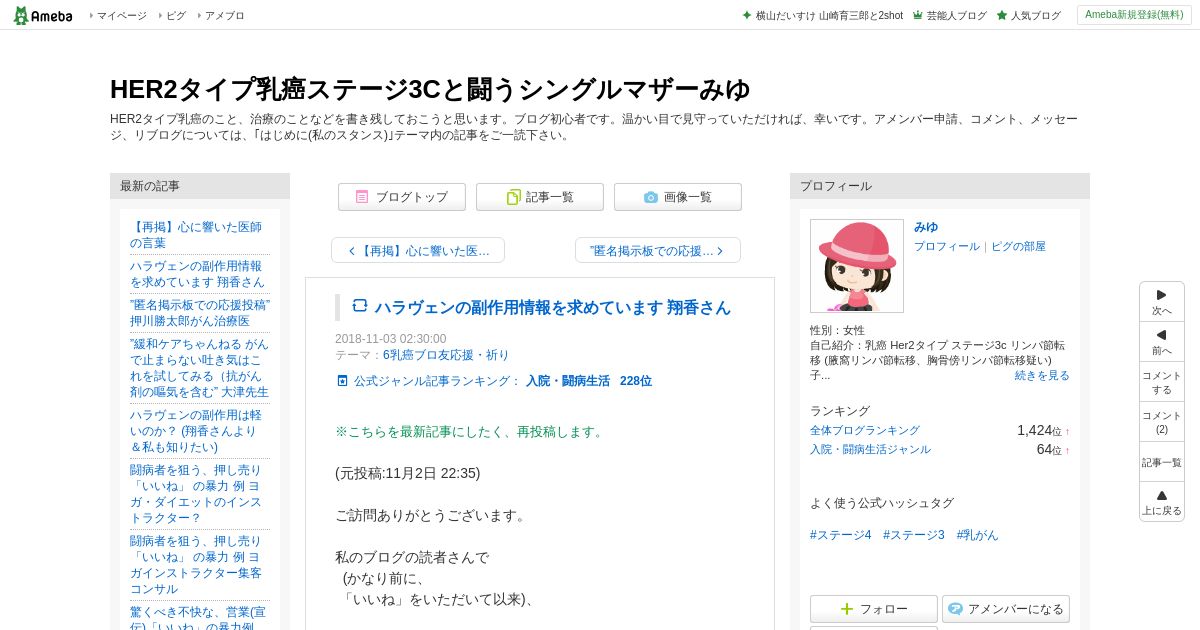Viewport: 1200px width, 630px height.
Task: Open hashtag #ステージ4
Action: point(840,535)
